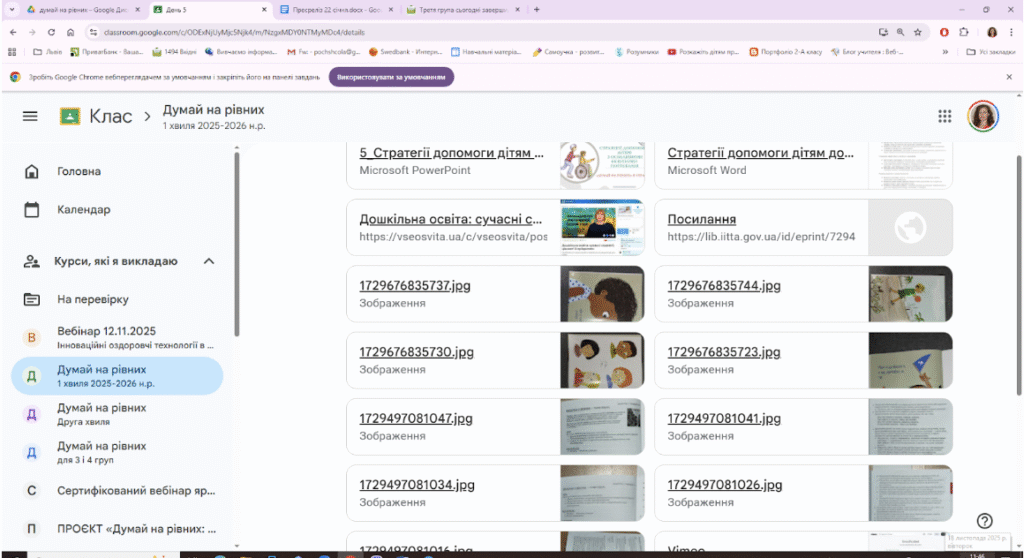The width and height of the screenshot is (1024, 558).
Task: Reload the page
Action: 51,32
